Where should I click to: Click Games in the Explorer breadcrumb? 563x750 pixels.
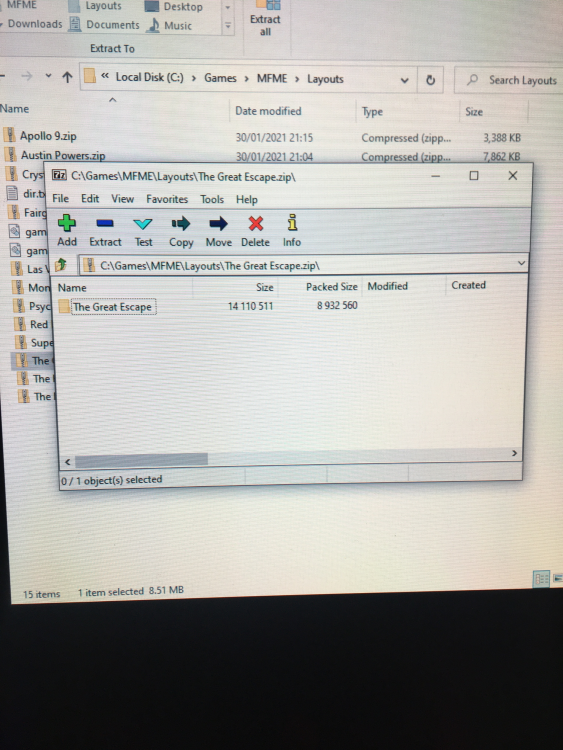click(220, 78)
